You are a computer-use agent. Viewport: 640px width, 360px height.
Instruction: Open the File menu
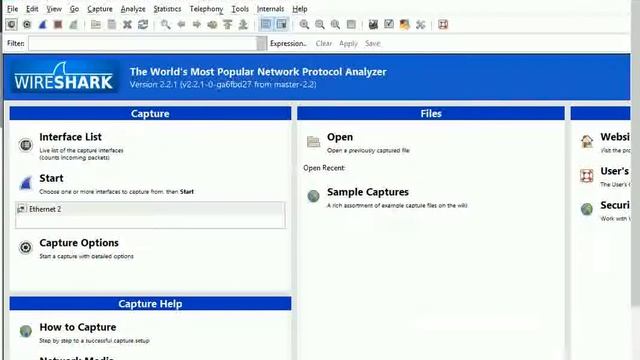click(x=13, y=9)
